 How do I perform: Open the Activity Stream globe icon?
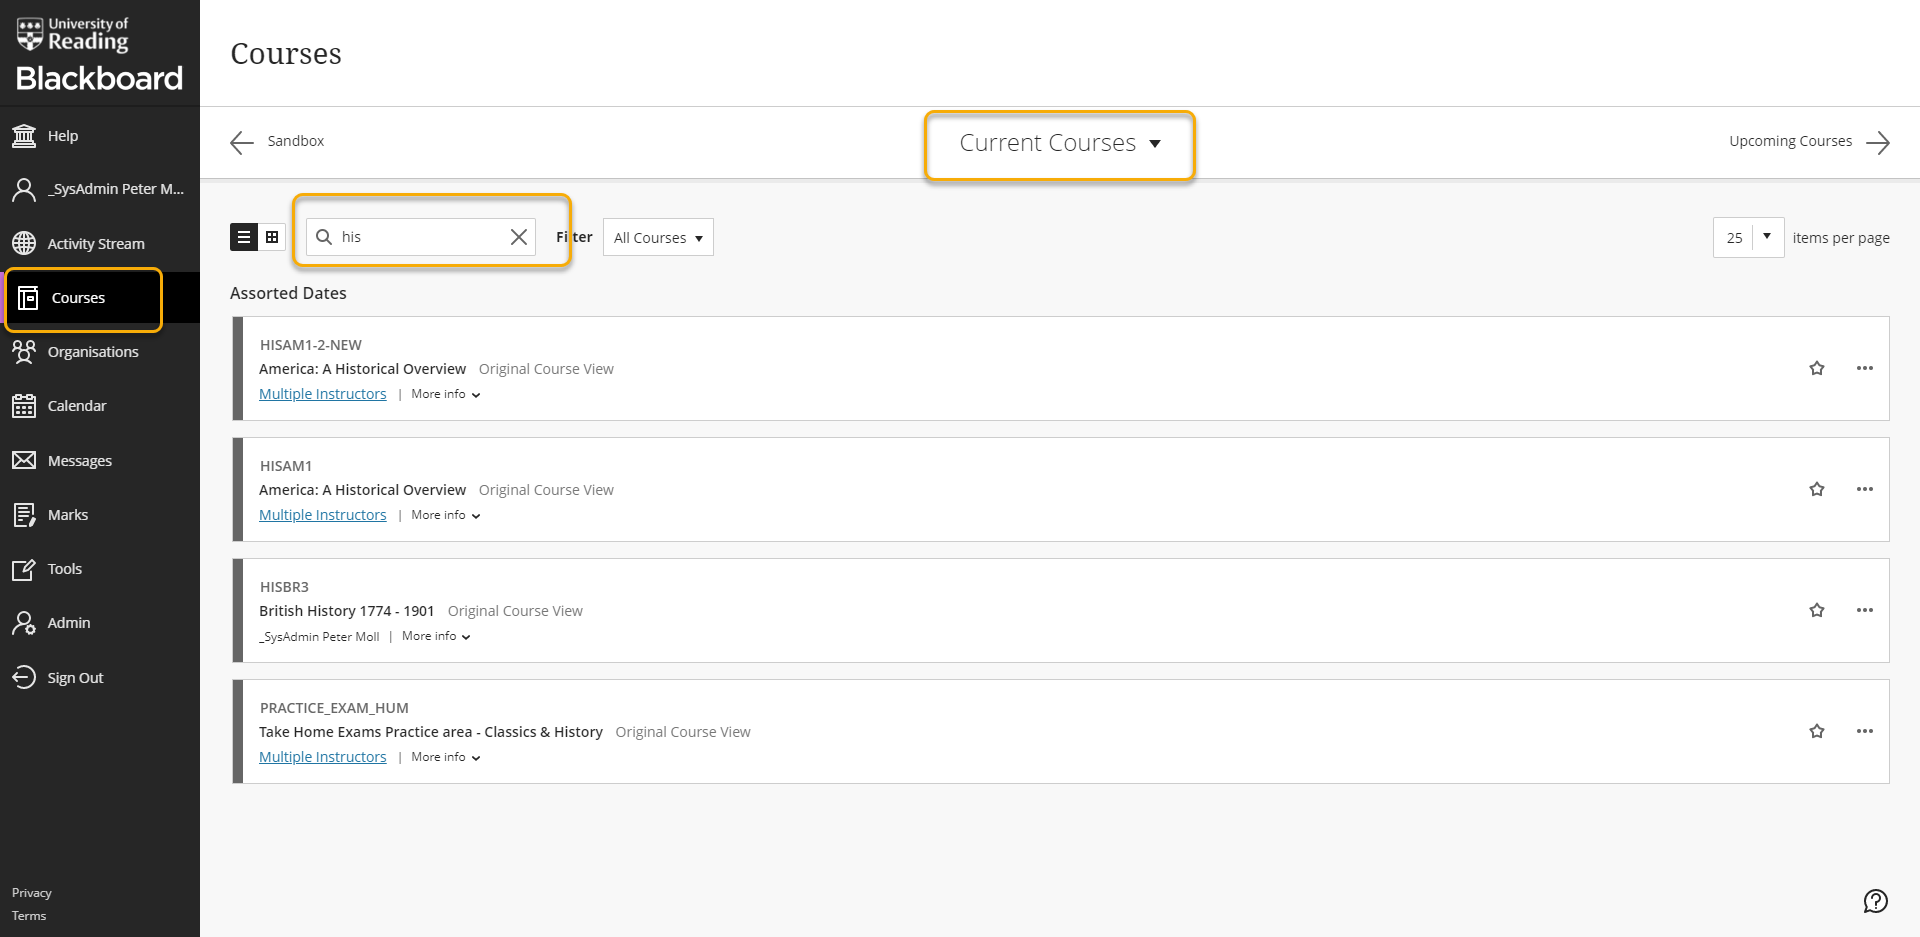pyautogui.click(x=24, y=243)
